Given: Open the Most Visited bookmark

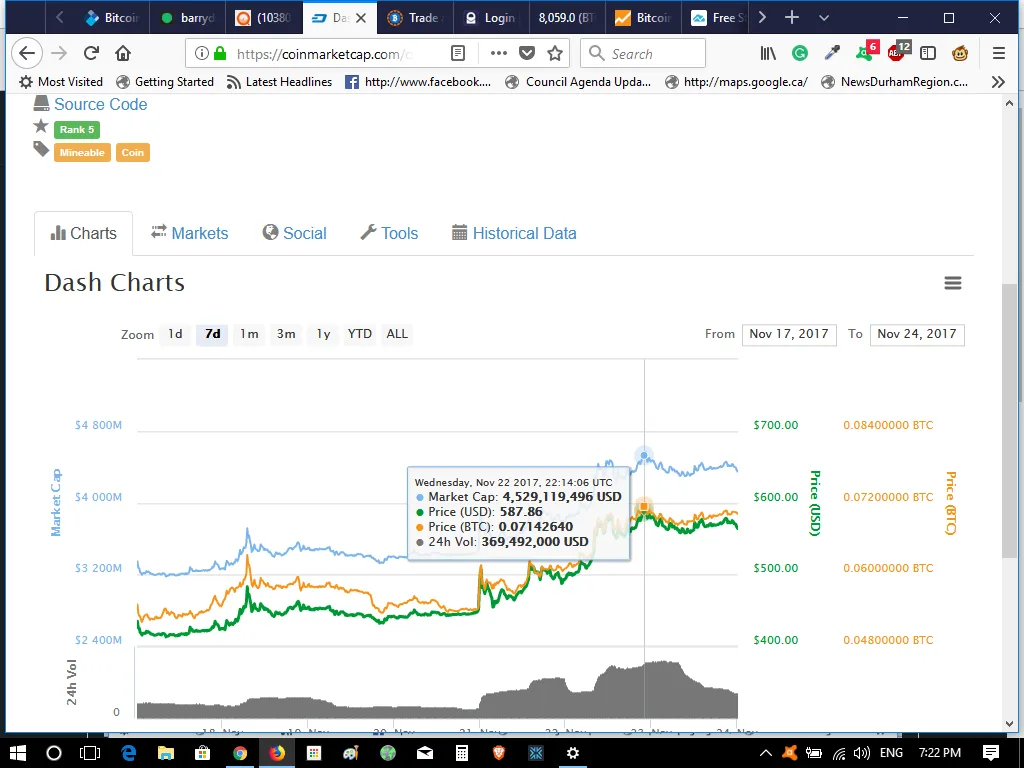Looking at the screenshot, I should pos(61,82).
